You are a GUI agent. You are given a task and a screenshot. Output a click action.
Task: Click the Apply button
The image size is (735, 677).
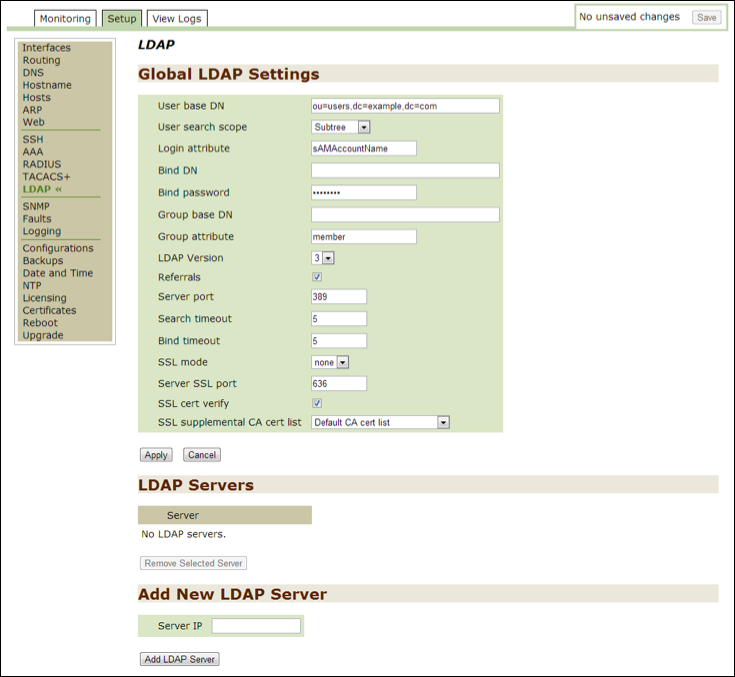coord(156,455)
